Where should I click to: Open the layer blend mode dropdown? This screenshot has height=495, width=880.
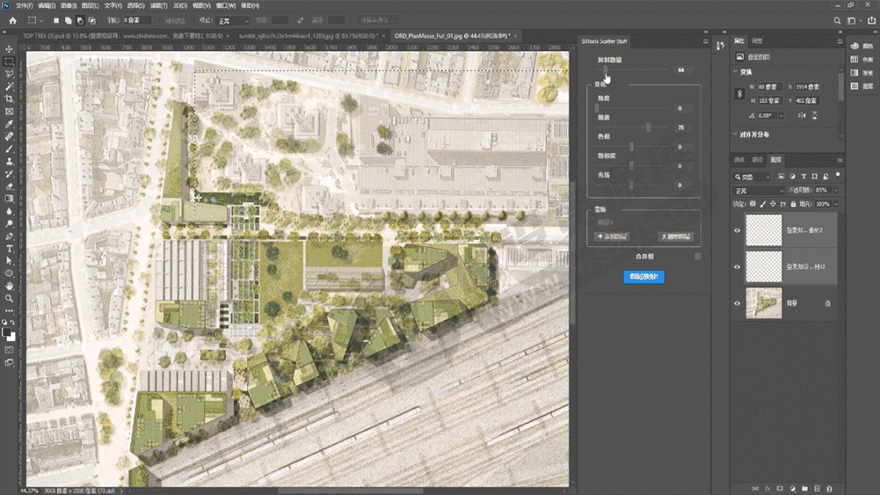(x=759, y=190)
